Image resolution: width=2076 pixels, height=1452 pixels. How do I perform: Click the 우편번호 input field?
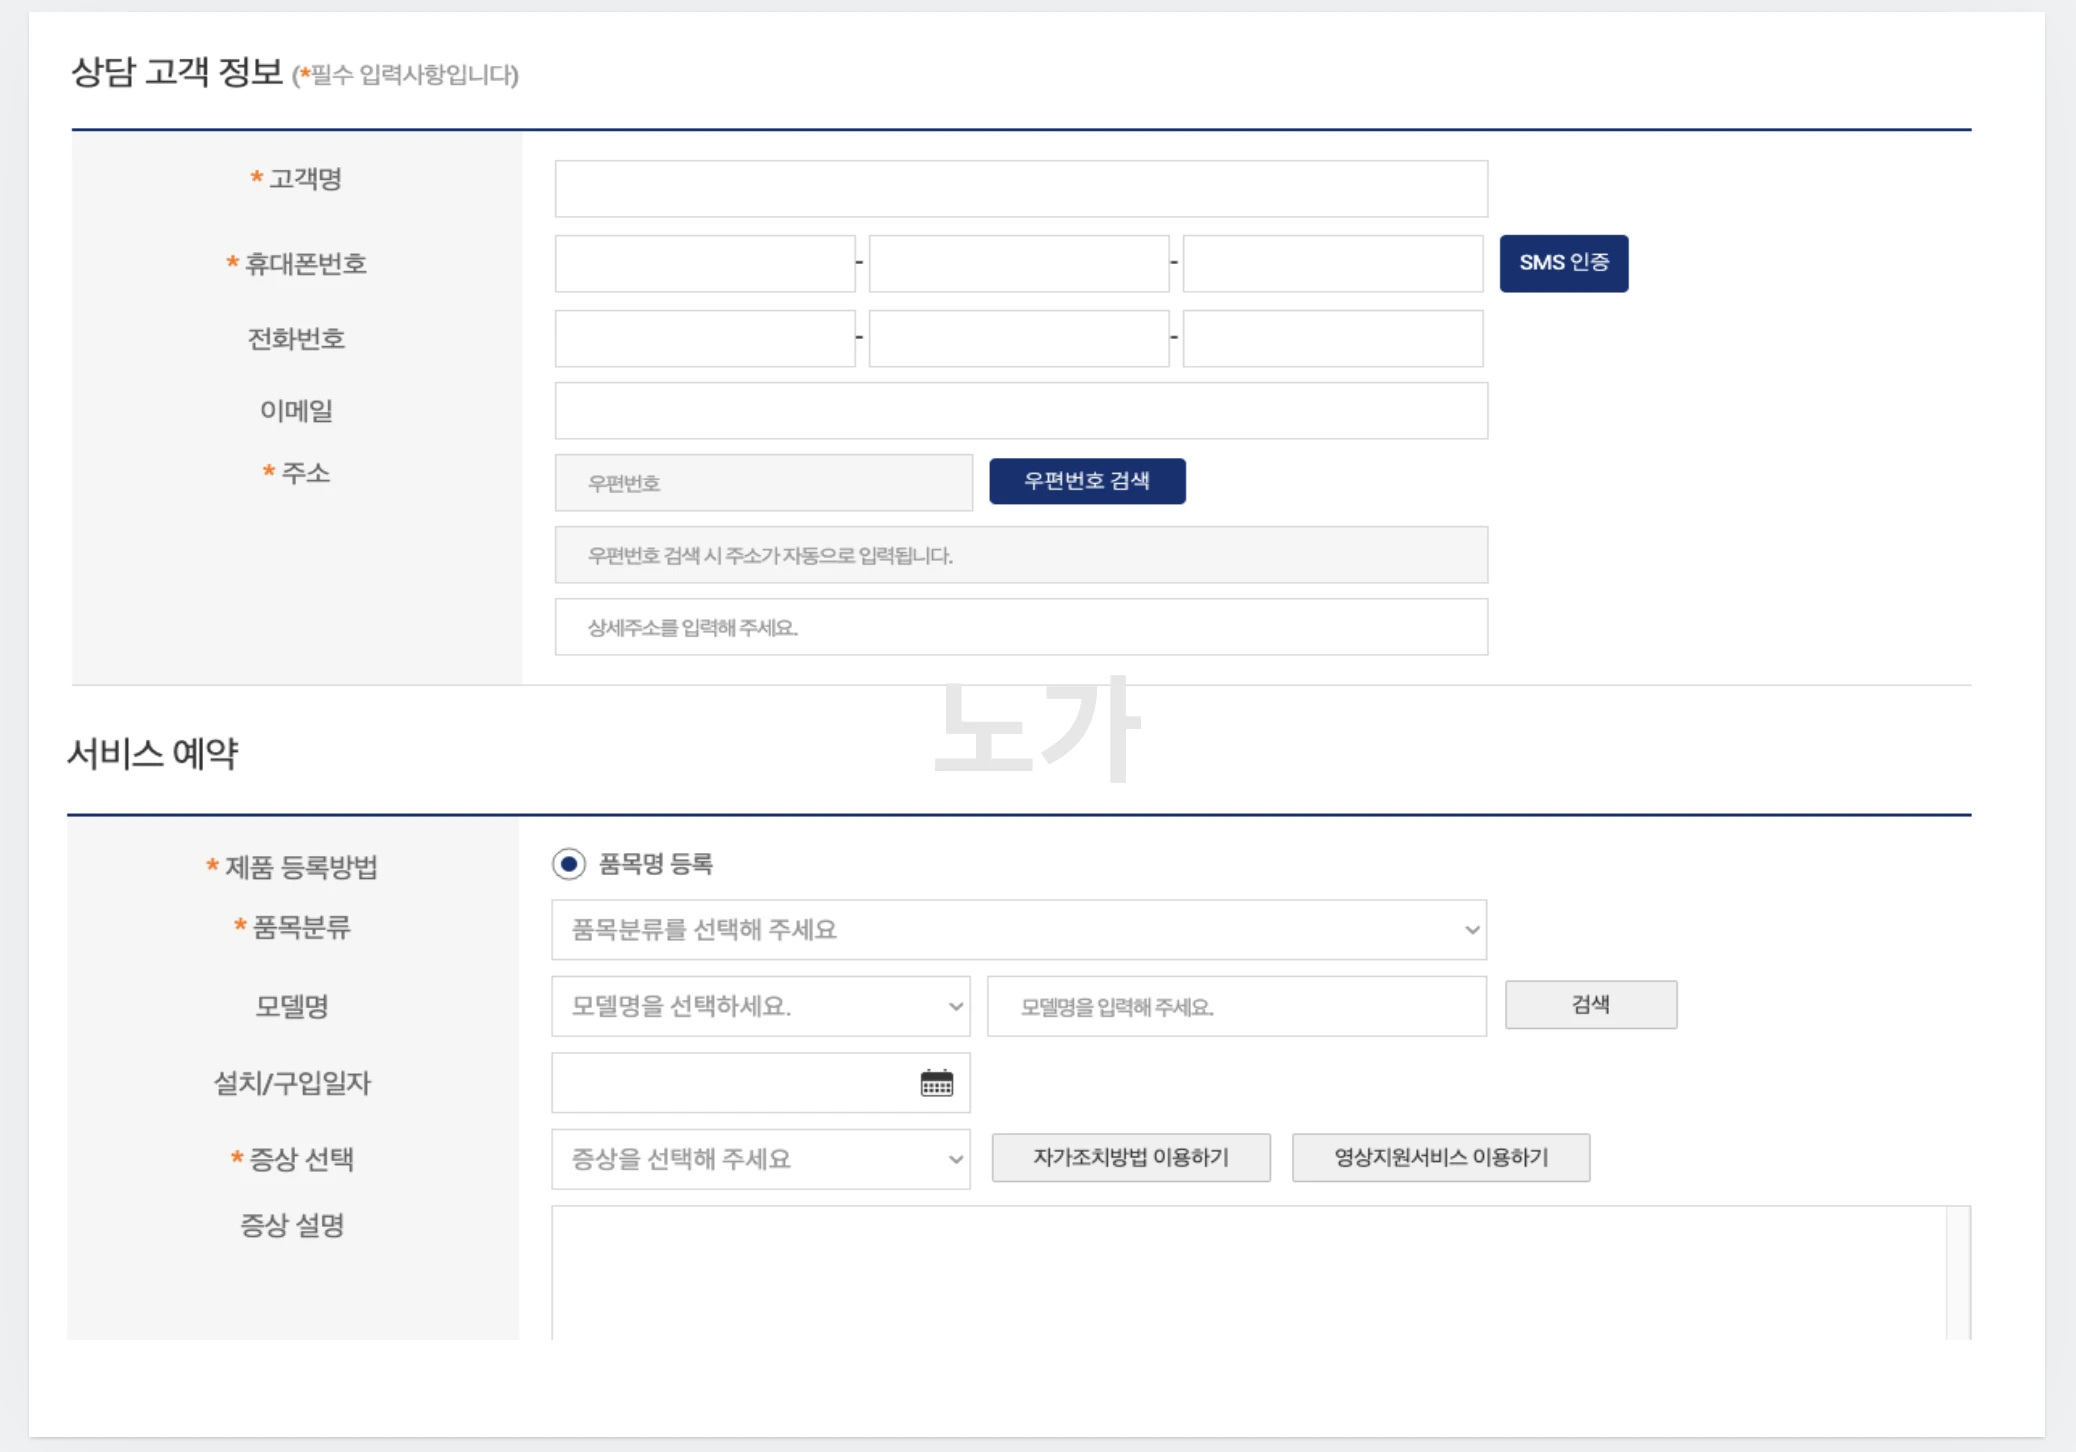tap(764, 481)
